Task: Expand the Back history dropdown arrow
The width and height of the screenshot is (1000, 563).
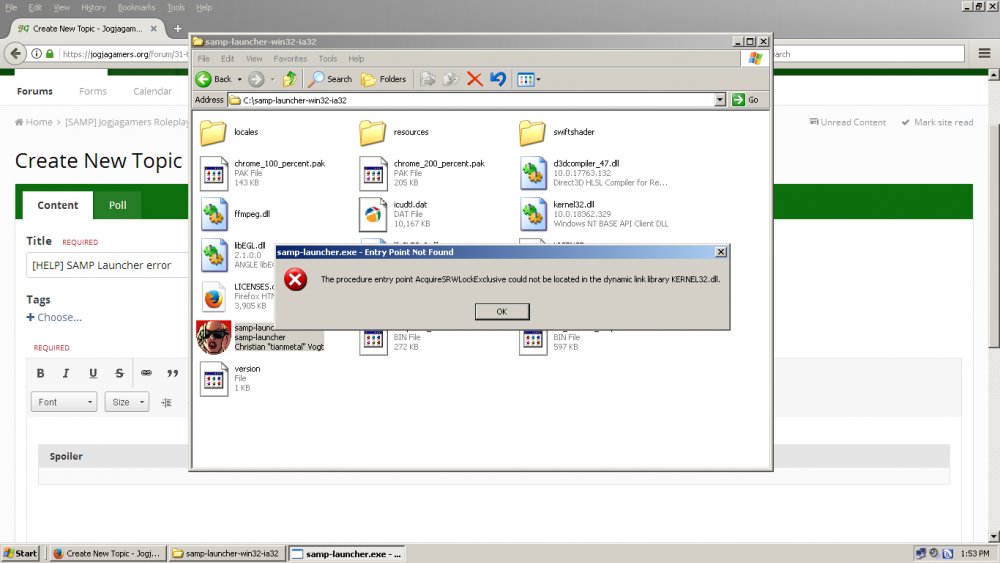Action: click(x=240, y=80)
